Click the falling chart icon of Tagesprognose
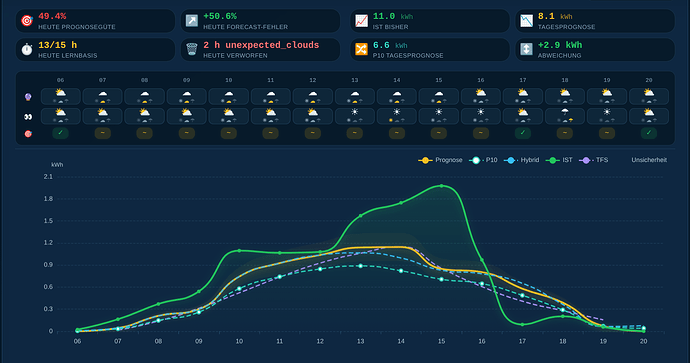This screenshot has width=690, height=363. point(526,21)
